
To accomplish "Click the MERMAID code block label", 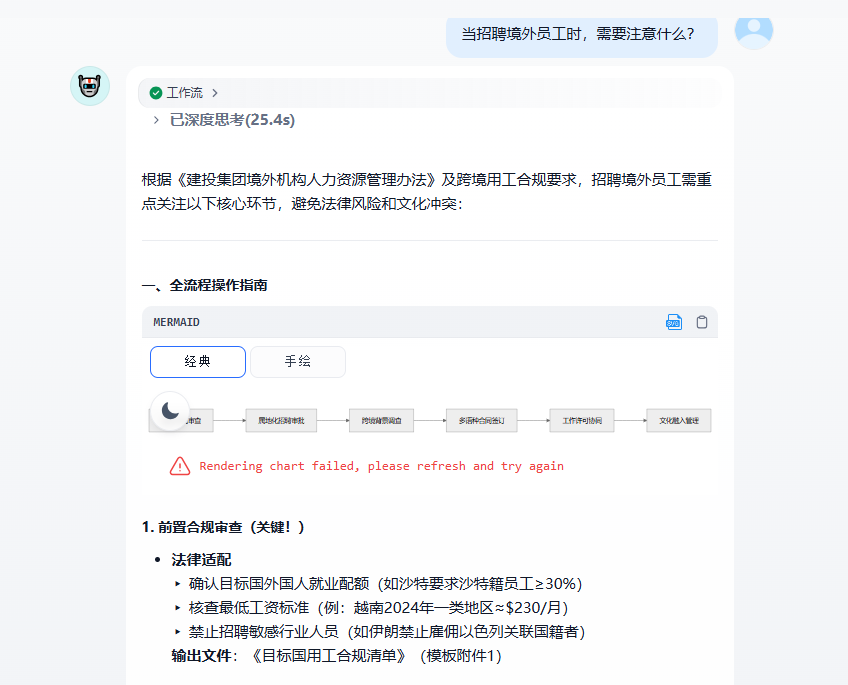I will click(177, 322).
